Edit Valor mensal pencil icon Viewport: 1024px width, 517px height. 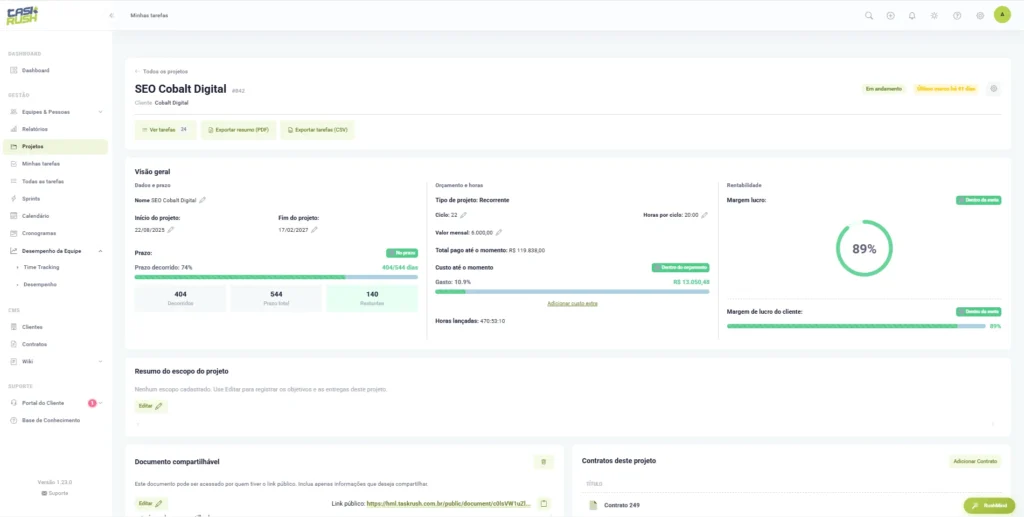[x=498, y=232]
